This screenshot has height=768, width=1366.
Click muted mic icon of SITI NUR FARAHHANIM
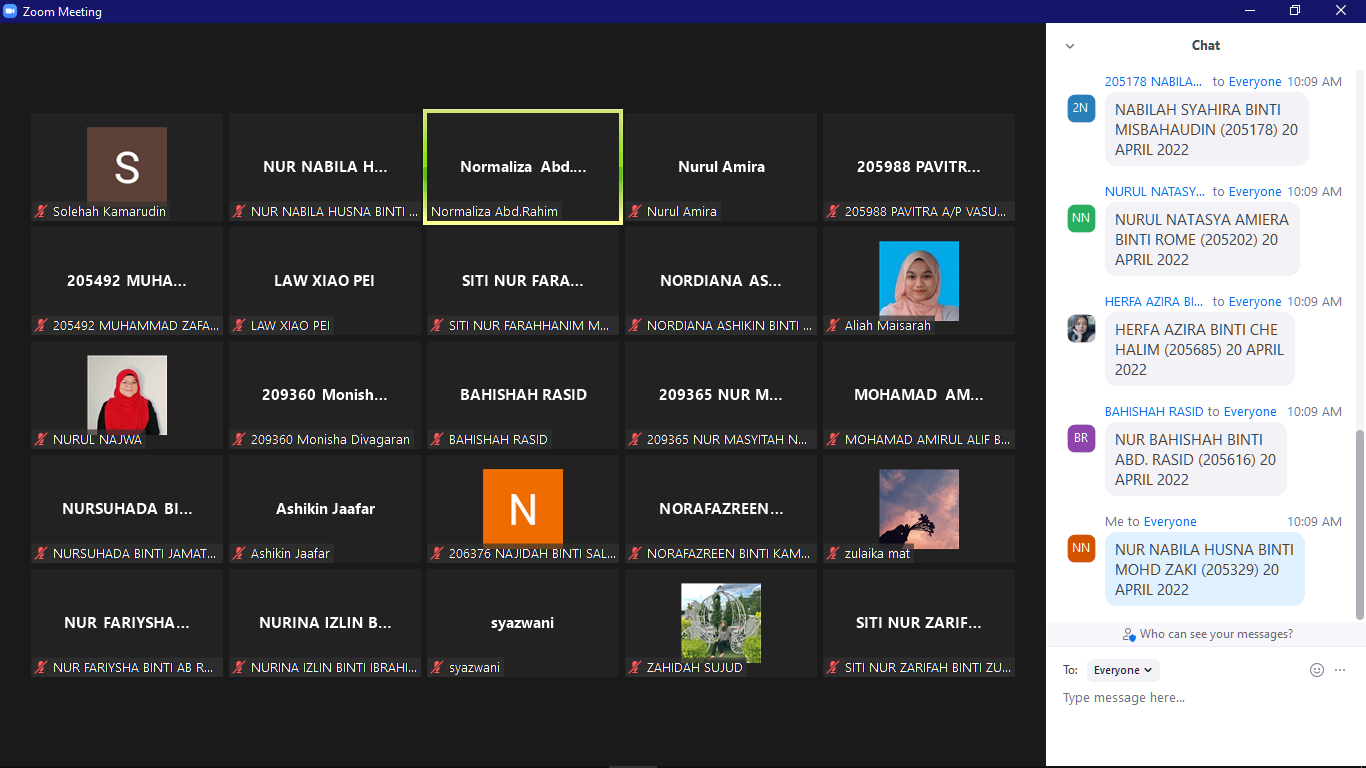438,326
